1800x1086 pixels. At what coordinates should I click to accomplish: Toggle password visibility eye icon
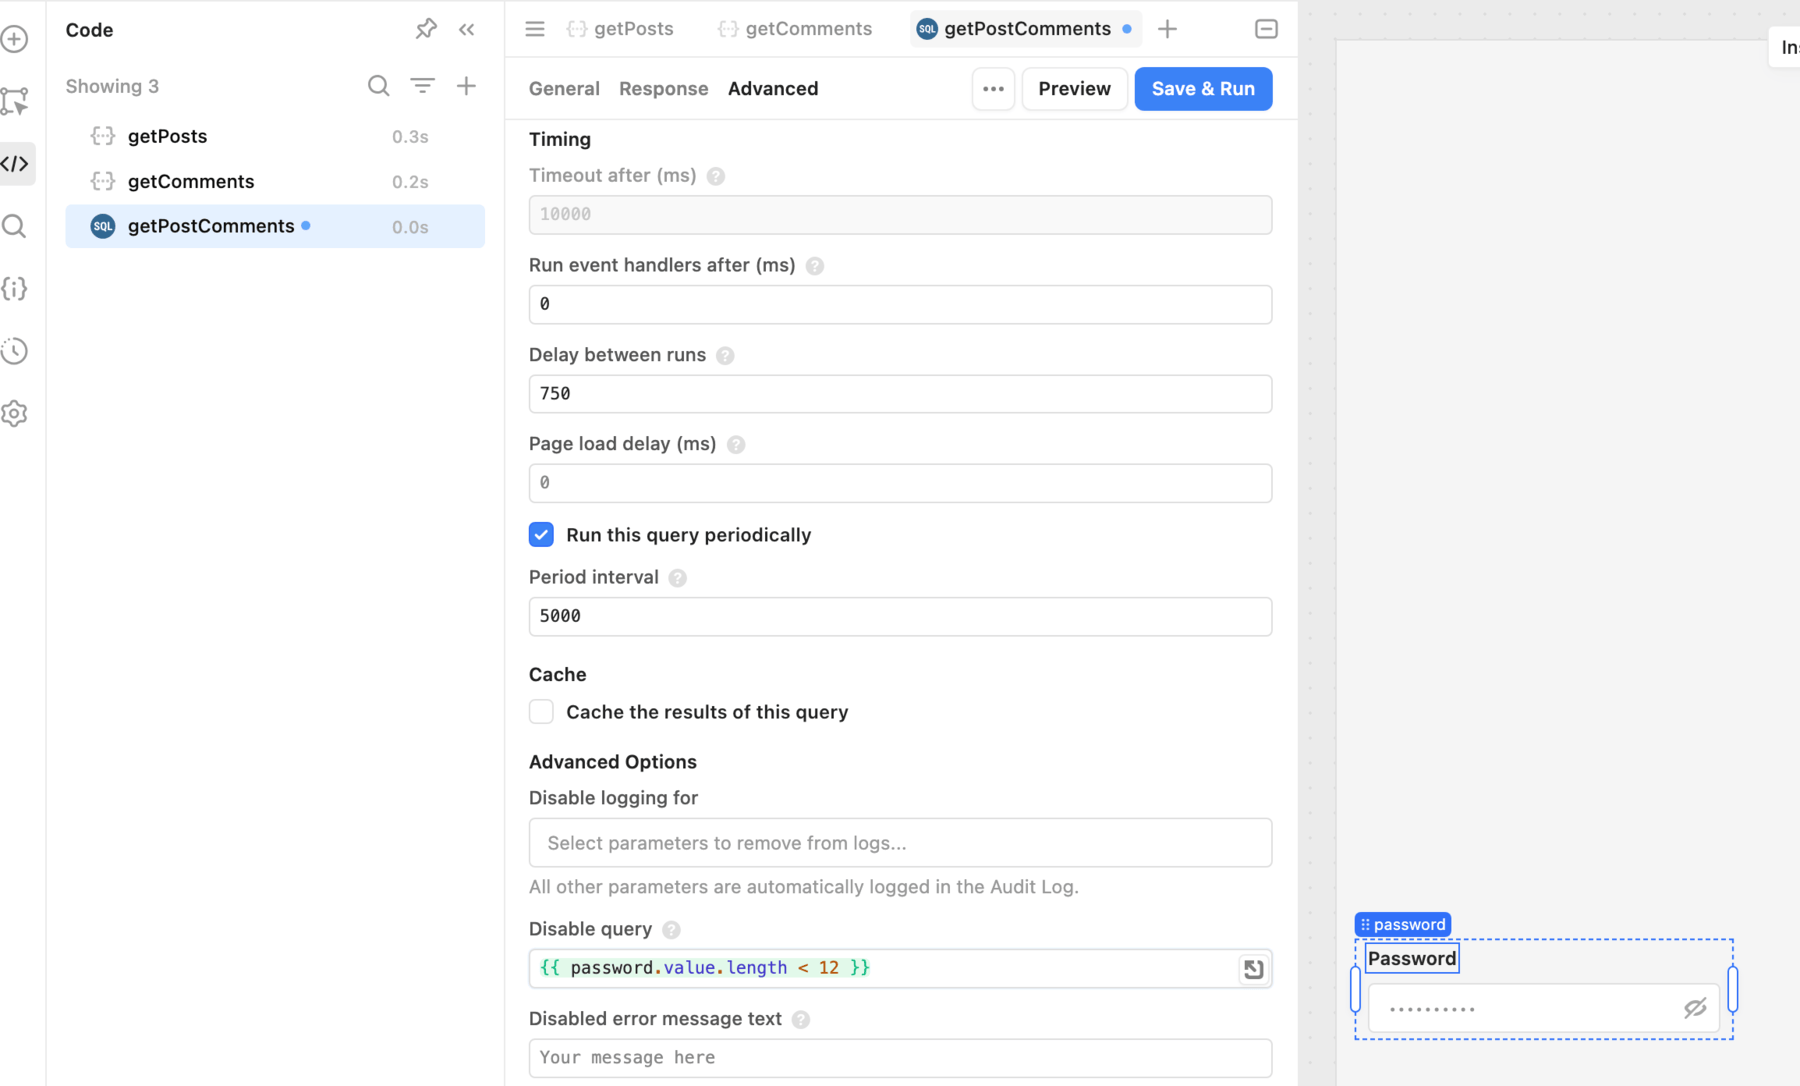click(1695, 1008)
